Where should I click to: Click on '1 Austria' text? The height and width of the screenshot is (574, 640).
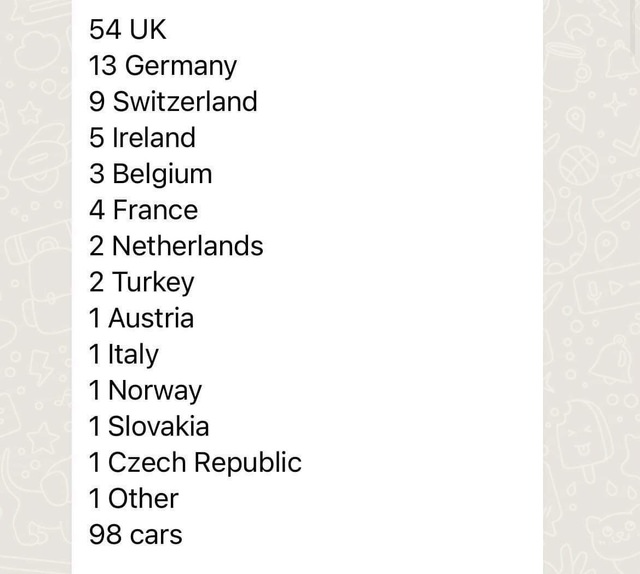point(141,318)
